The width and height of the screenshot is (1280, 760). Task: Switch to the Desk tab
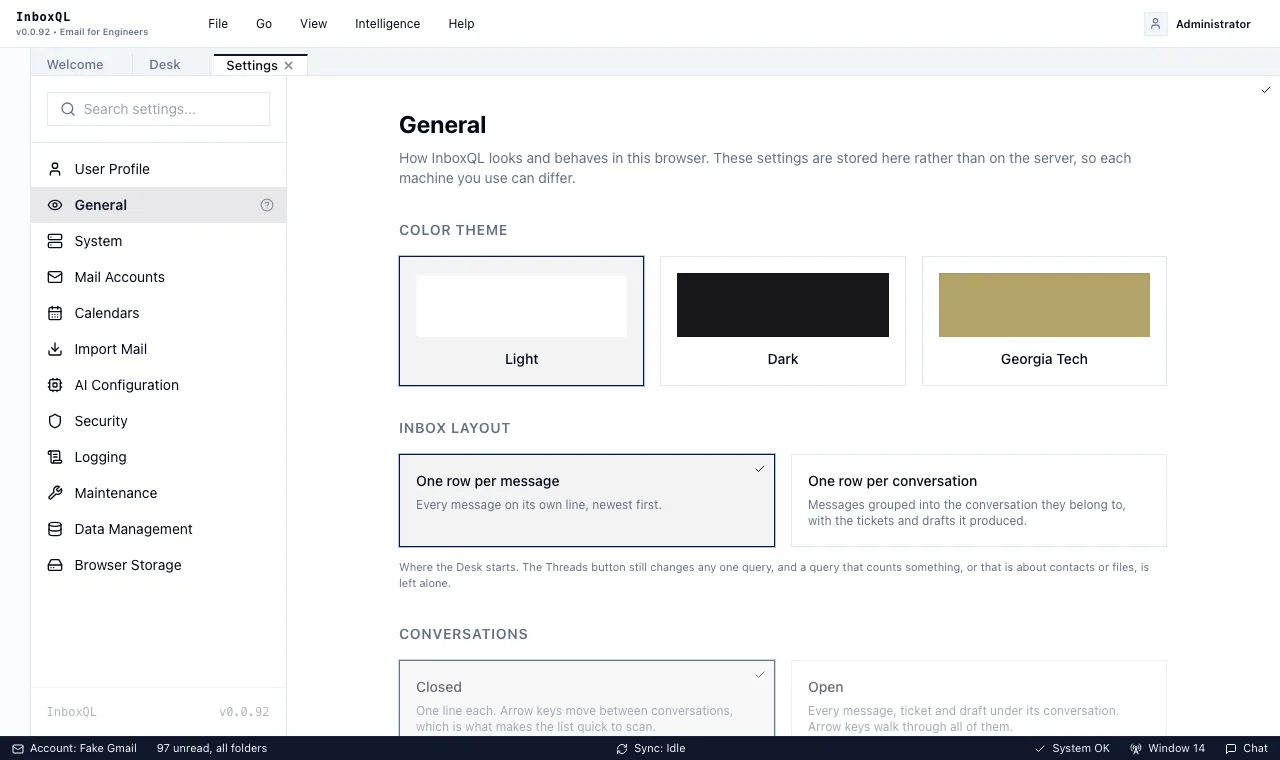click(165, 65)
